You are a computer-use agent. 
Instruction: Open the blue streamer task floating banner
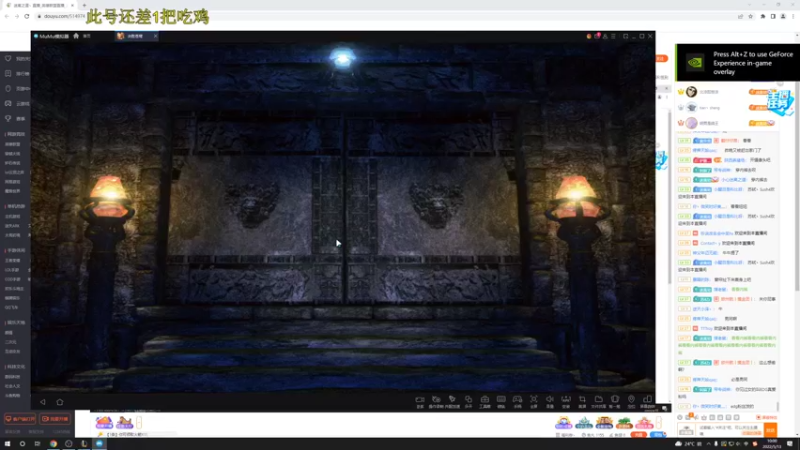pyautogui.click(x=781, y=102)
